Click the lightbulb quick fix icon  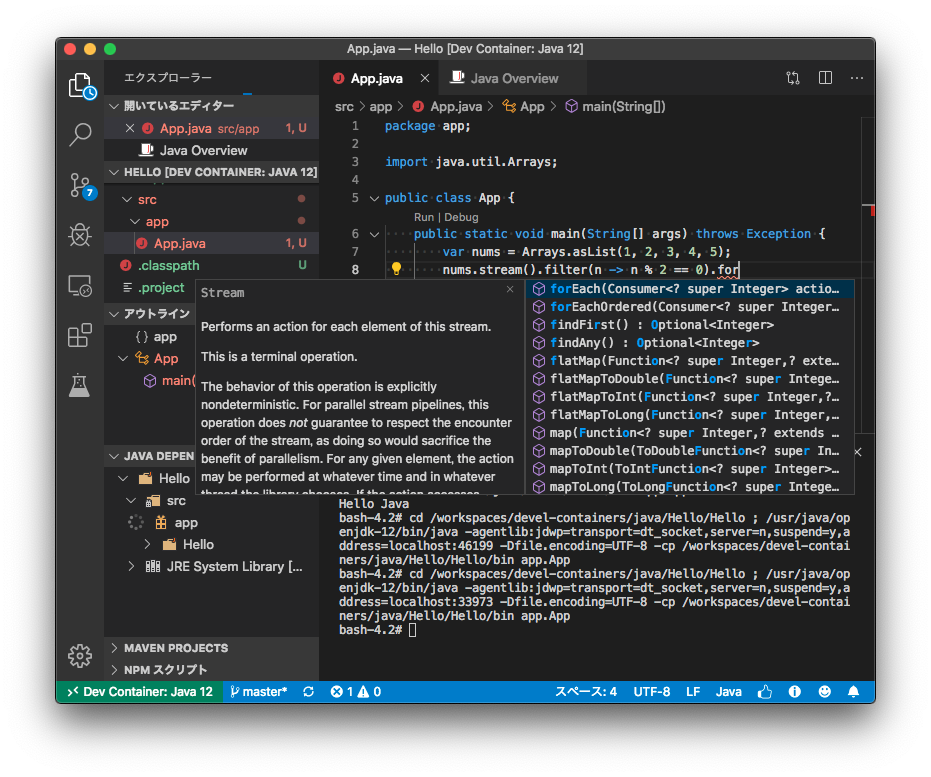396,269
